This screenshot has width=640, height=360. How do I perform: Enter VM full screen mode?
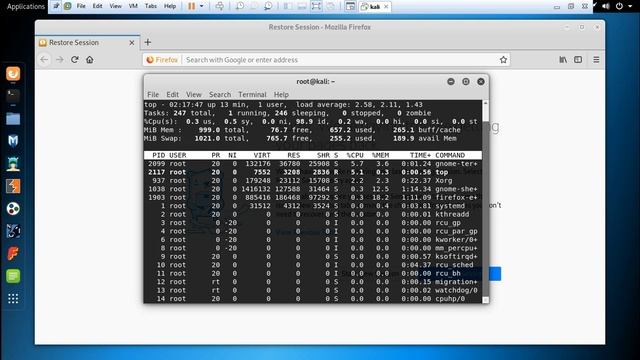coord(316,6)
